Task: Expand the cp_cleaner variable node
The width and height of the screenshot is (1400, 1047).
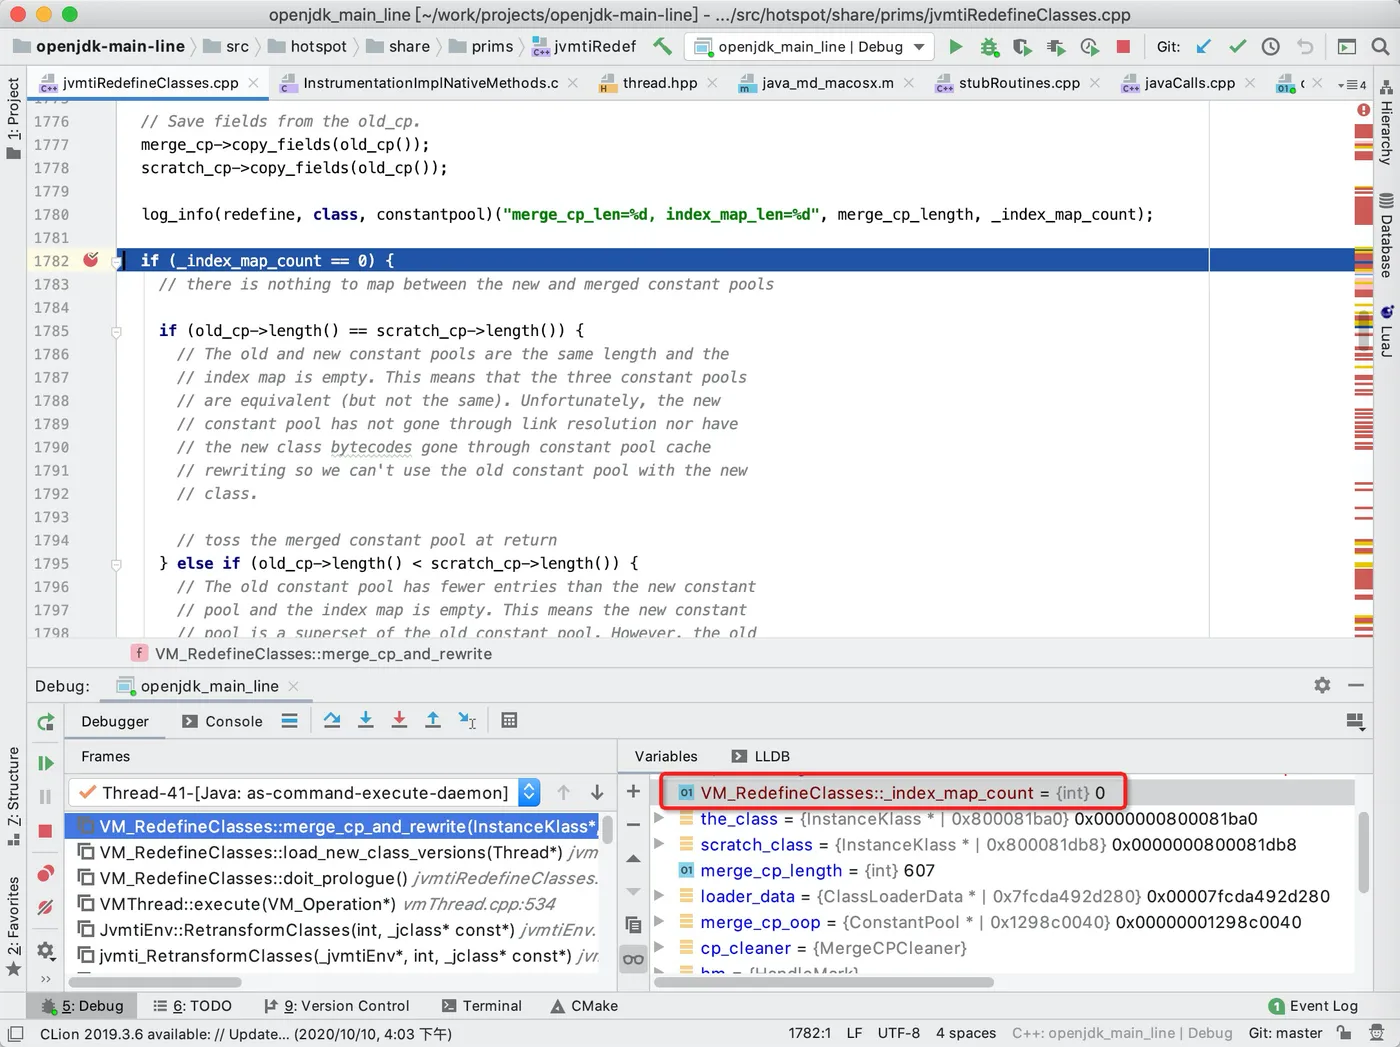Action: (x=659, y=948)
